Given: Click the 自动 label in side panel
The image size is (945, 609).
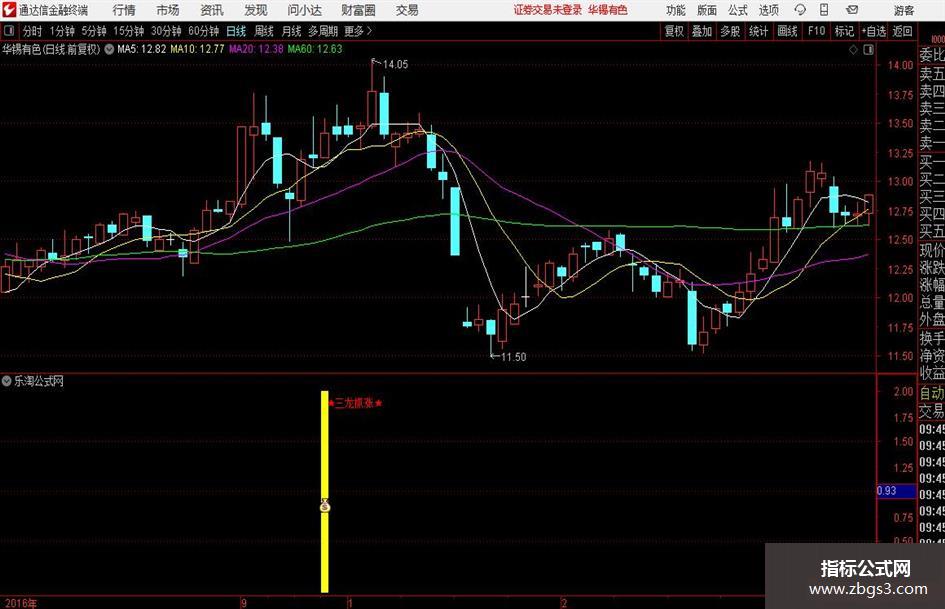Looking at the screenshot, I should [932, 393].
